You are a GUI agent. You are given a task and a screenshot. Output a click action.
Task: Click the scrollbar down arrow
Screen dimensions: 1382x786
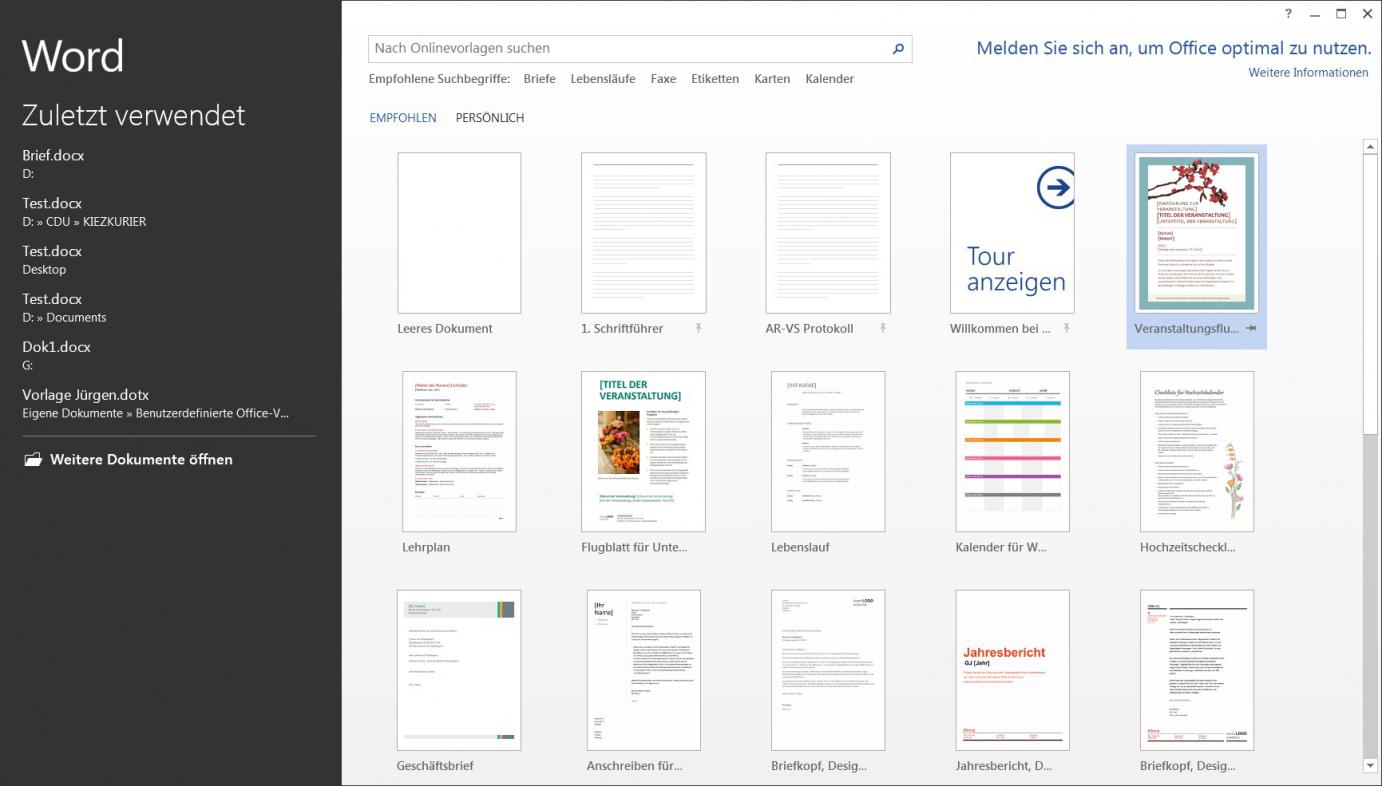(1370, 766)
